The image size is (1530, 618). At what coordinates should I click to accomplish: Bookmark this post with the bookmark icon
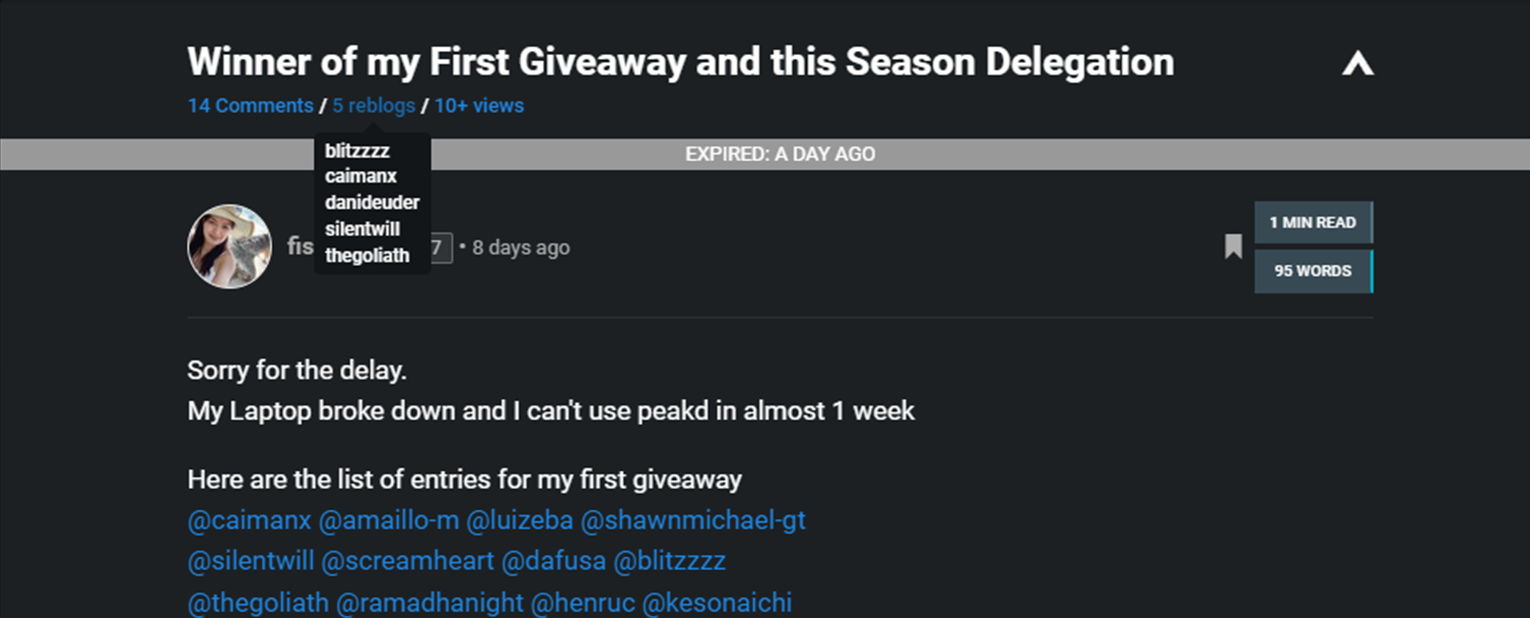[x=1233, y=246]
